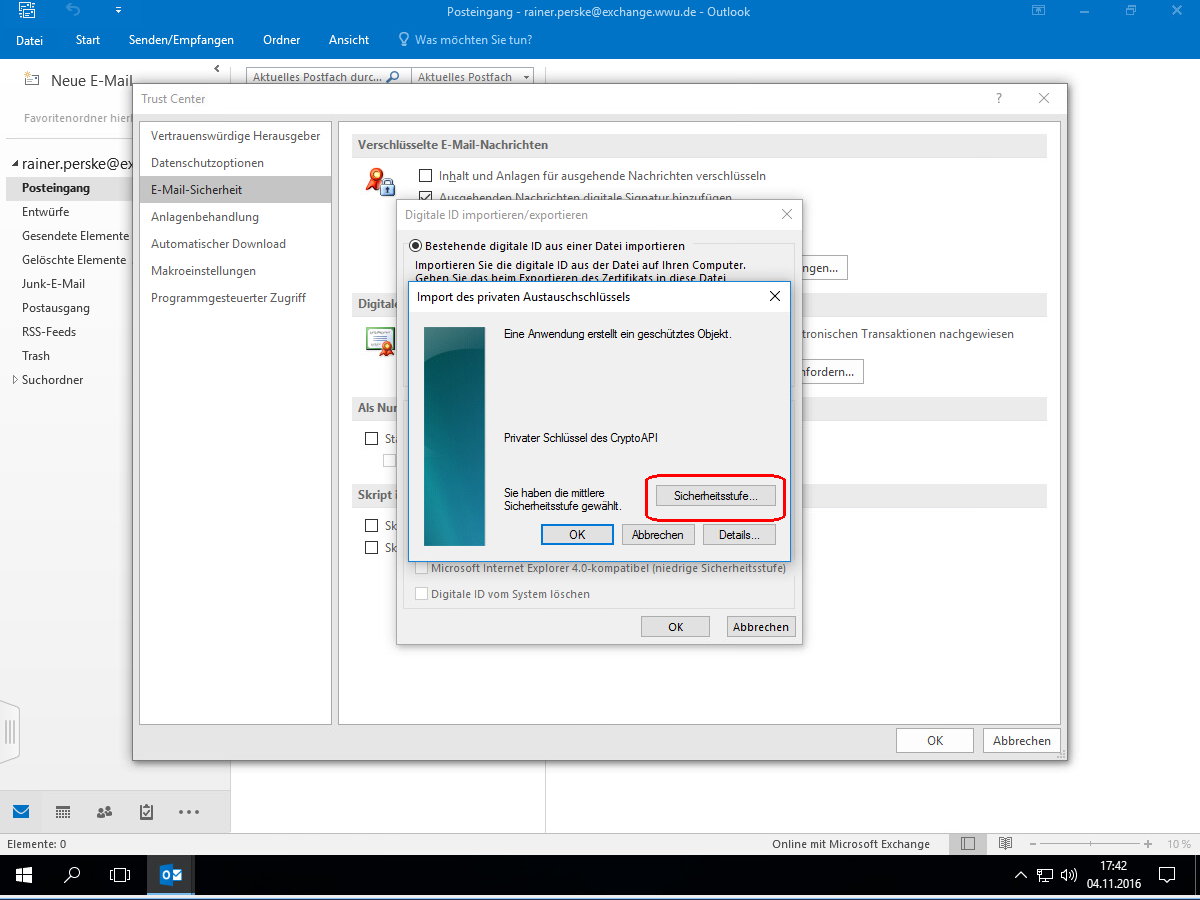Check 'Digitale ID vom System löschen'
1200x900 pixels.
pyautogui.click(x=421, y=594)
